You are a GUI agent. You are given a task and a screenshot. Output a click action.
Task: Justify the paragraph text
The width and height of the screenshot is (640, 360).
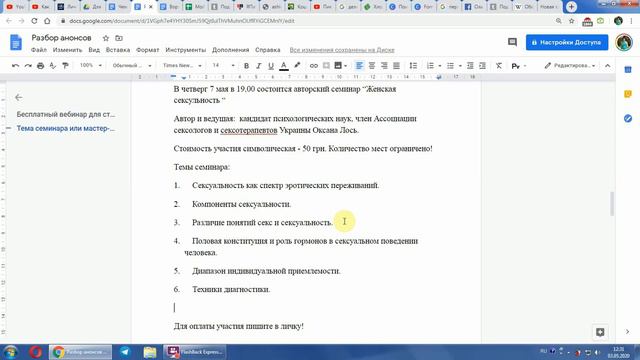coord(396,66)
